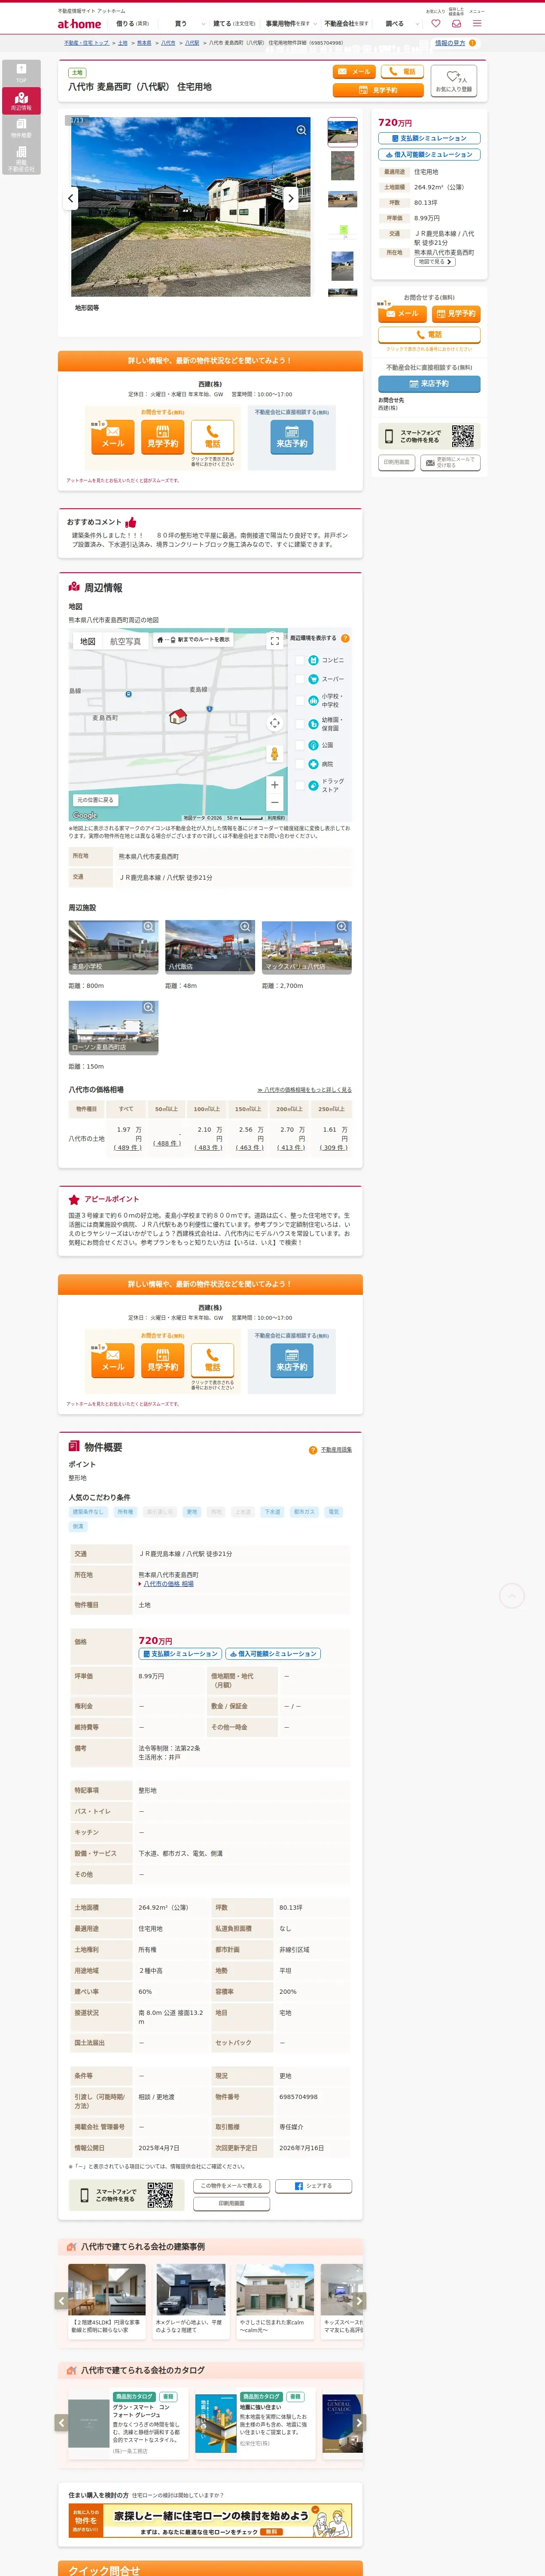Click the Street View pegman icon
This screenshot has height=2576, width=545.
pos(275,753)
